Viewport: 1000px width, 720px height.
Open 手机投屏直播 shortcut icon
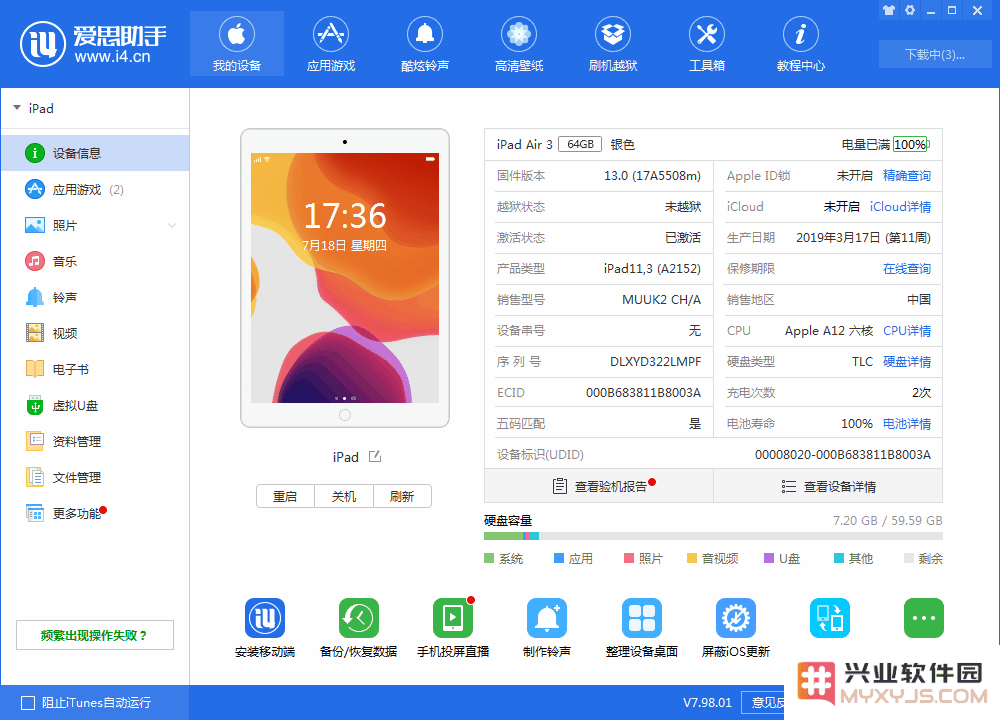pos(453,617)
